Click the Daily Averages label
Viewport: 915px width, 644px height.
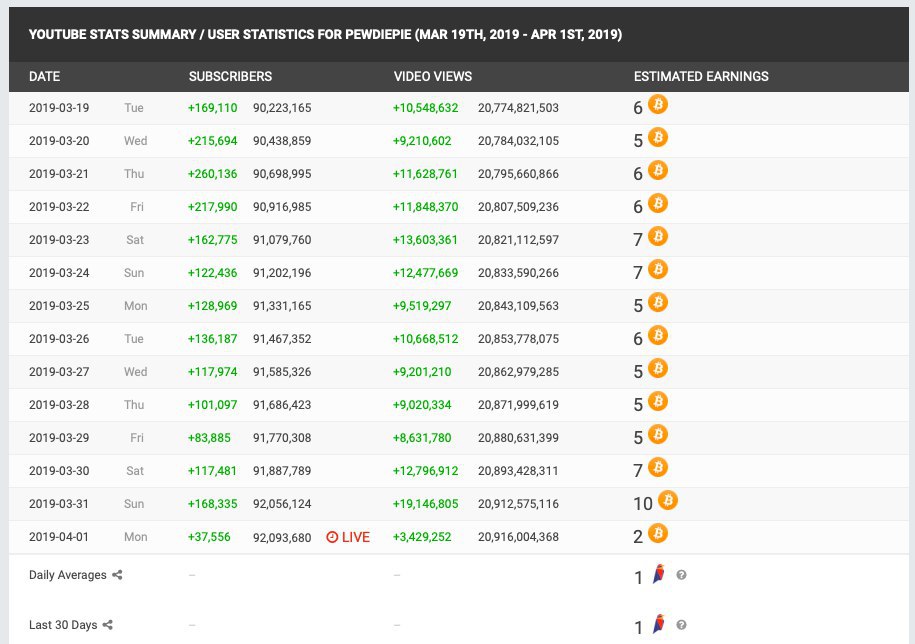(x=68, y=575)
